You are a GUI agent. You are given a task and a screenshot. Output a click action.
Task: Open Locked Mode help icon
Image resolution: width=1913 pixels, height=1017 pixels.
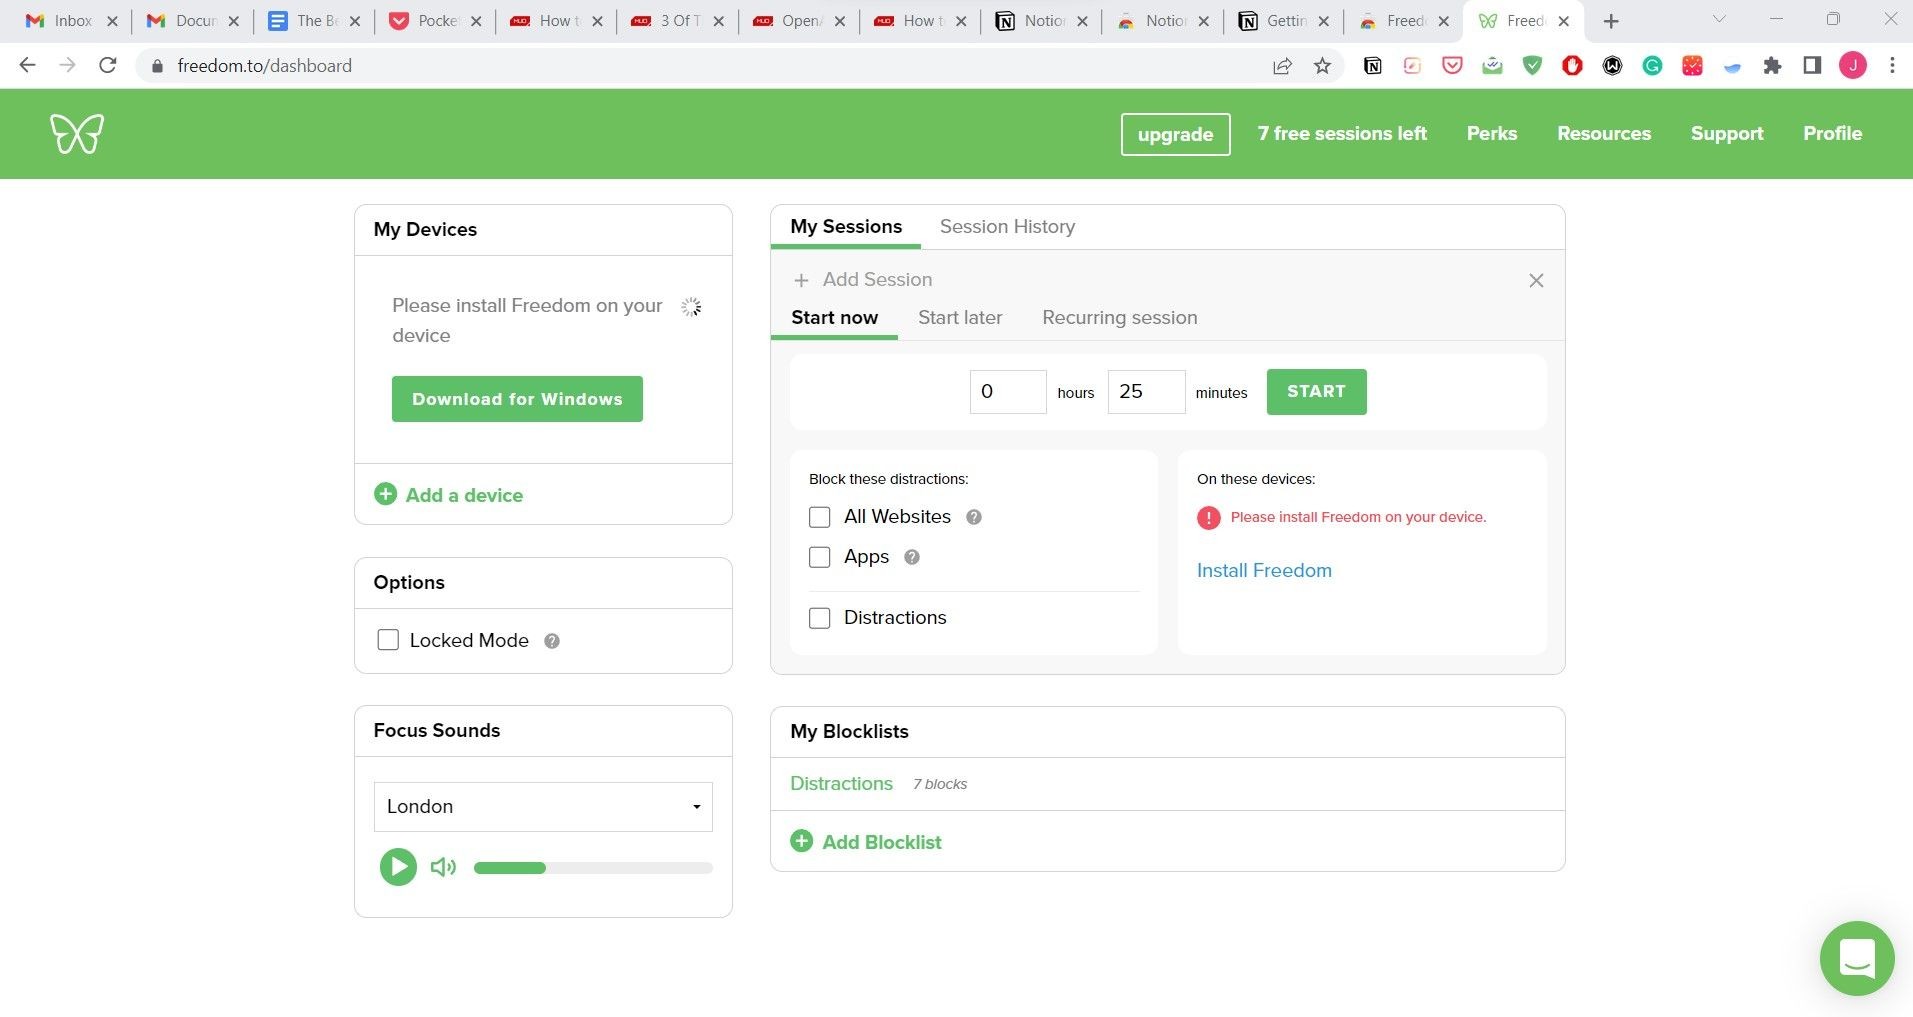[x=552, y=641]
